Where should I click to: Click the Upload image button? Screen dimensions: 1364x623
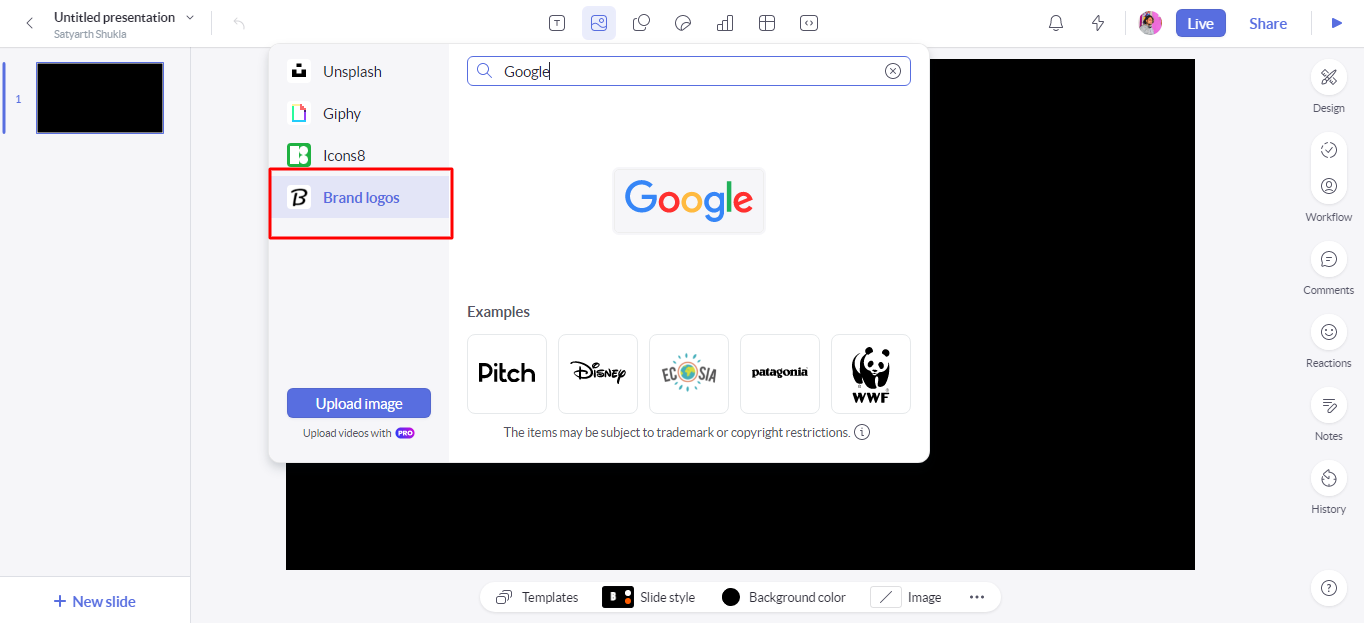click(359, 403)
